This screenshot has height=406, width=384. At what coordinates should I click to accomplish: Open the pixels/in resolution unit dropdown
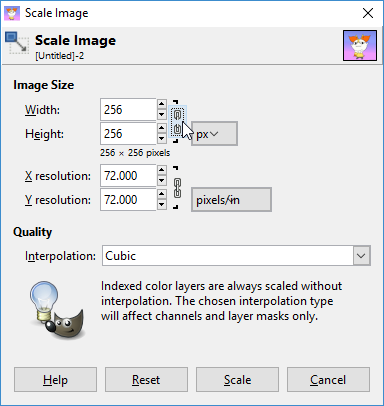[x=231, y=200]
